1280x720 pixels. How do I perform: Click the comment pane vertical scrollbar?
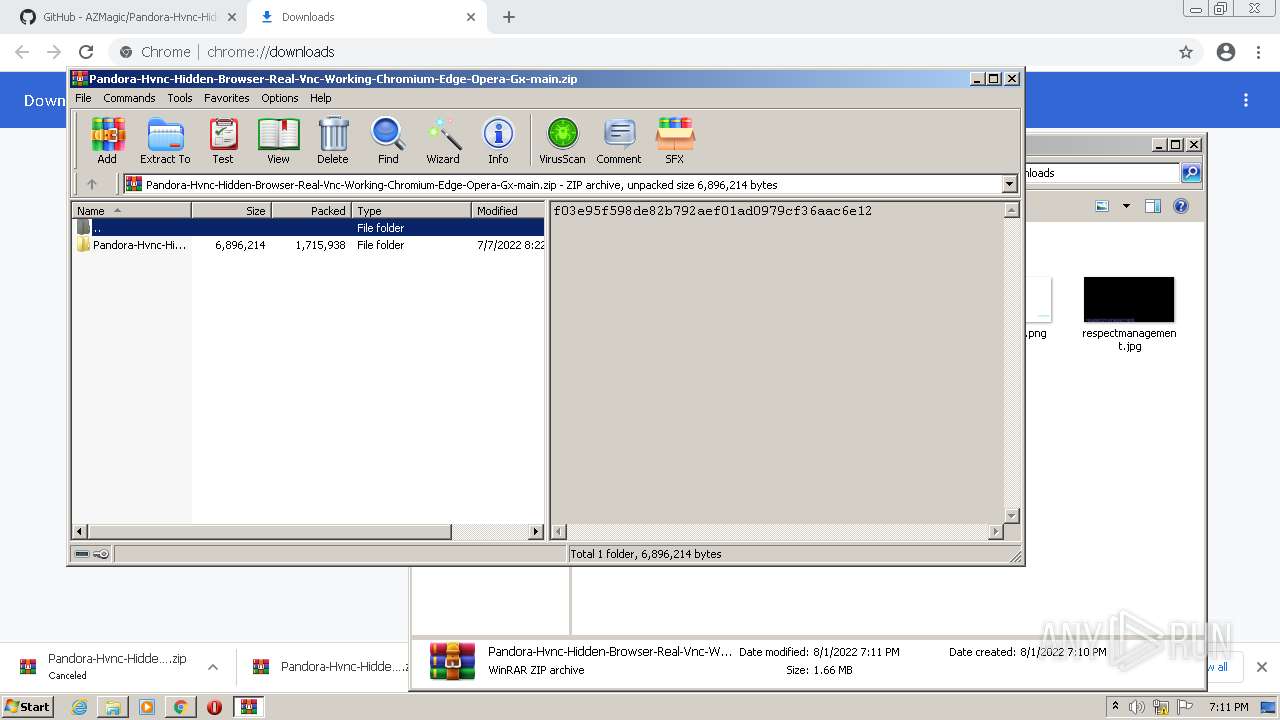coord(1011,363)
